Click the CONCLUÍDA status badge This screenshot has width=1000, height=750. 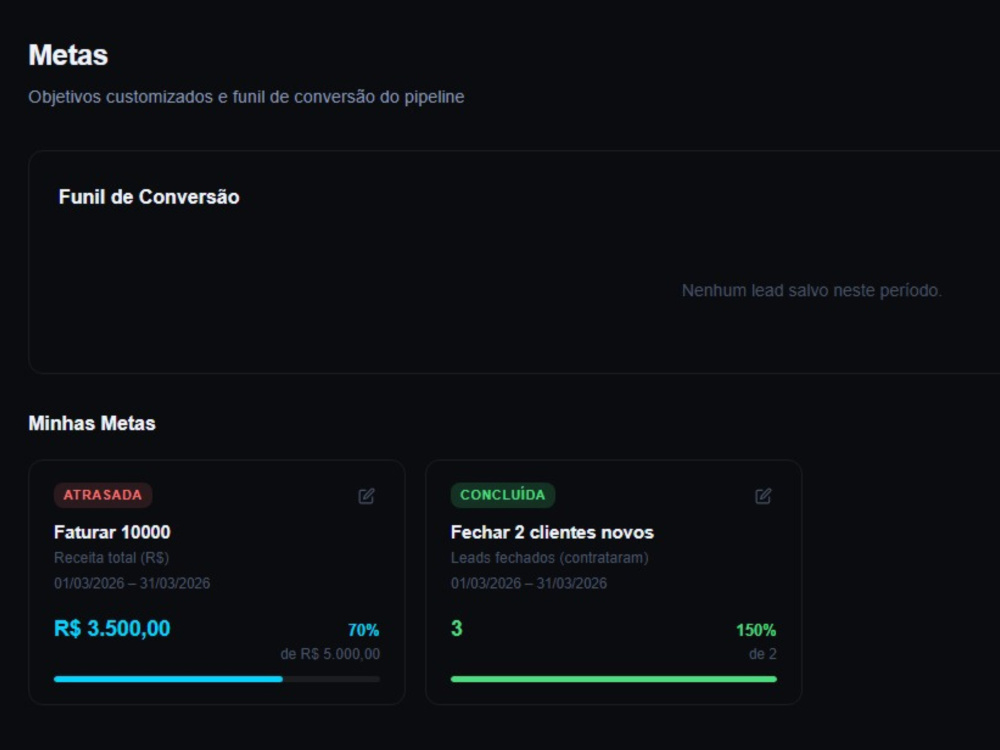[x=503, y=495]
